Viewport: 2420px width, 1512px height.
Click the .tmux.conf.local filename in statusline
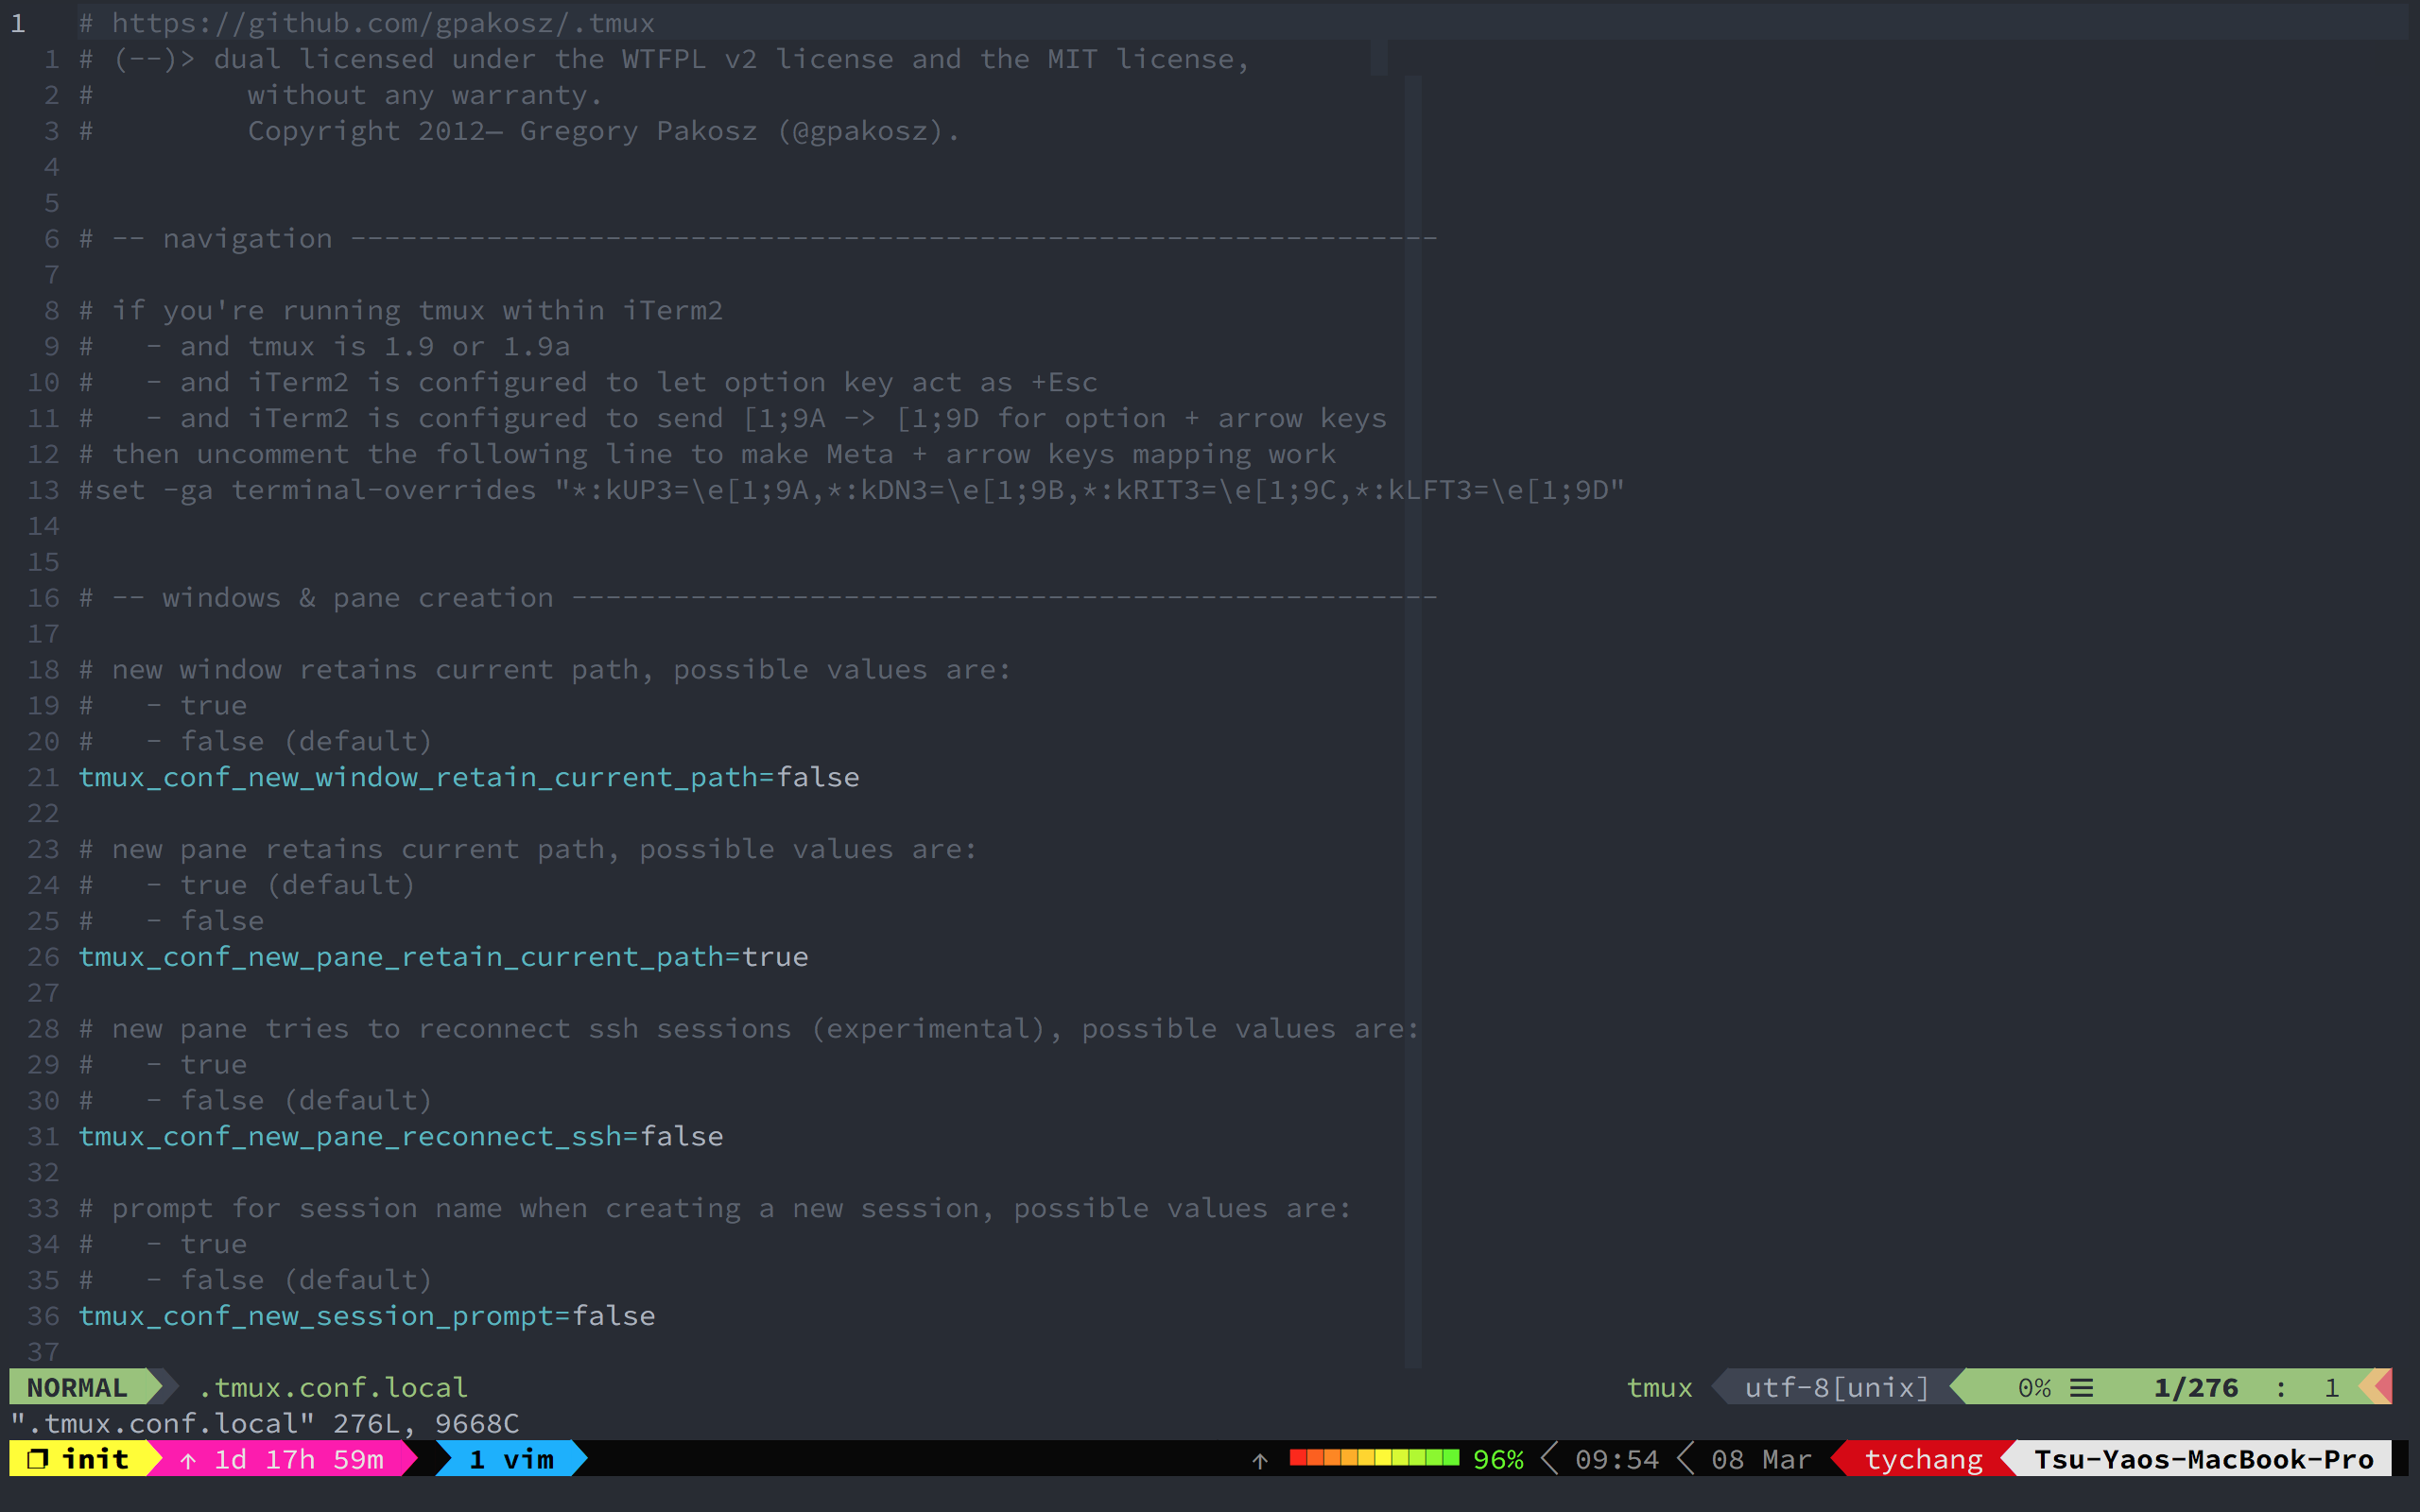pyautogui.click(x=333, y=1388)
